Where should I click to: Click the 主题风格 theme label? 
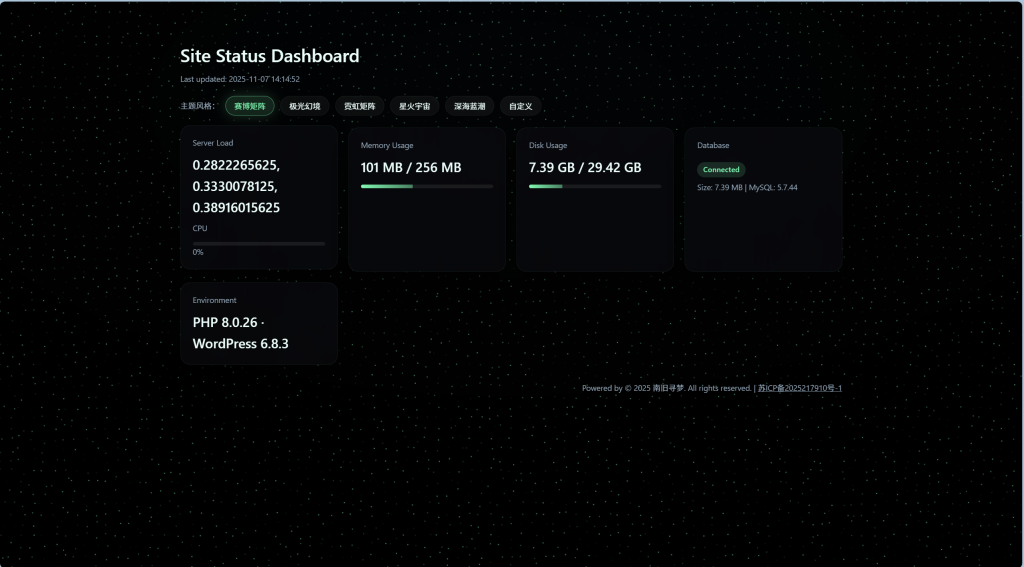pos(197,106)
